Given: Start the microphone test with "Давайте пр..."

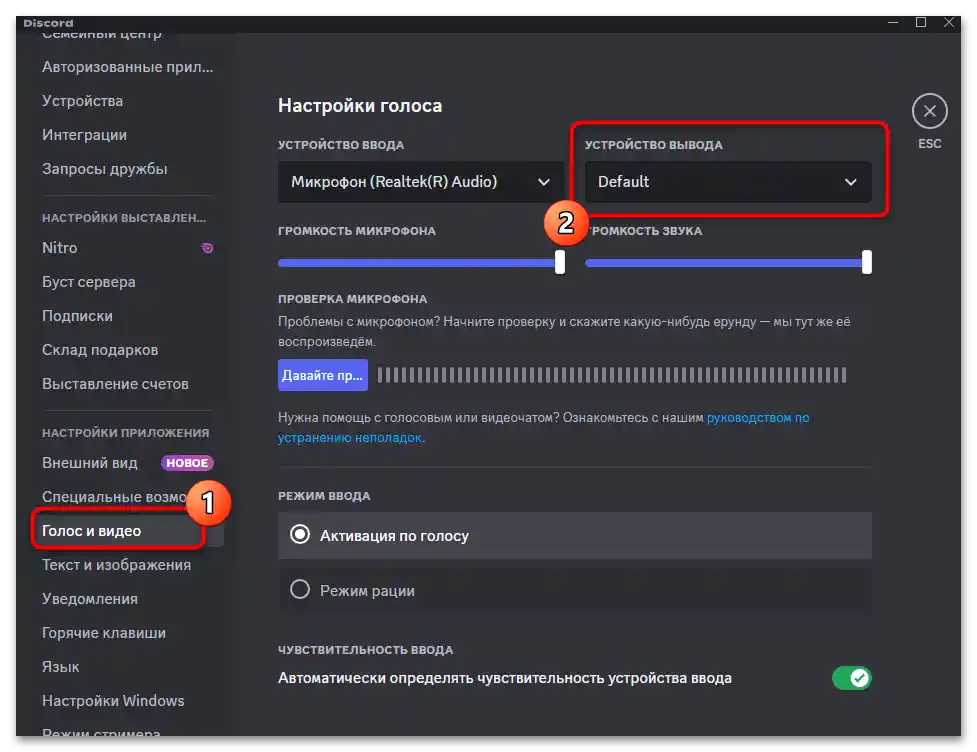Looking at the screenshot, I should pyautogui.click(x=323, y=373).
